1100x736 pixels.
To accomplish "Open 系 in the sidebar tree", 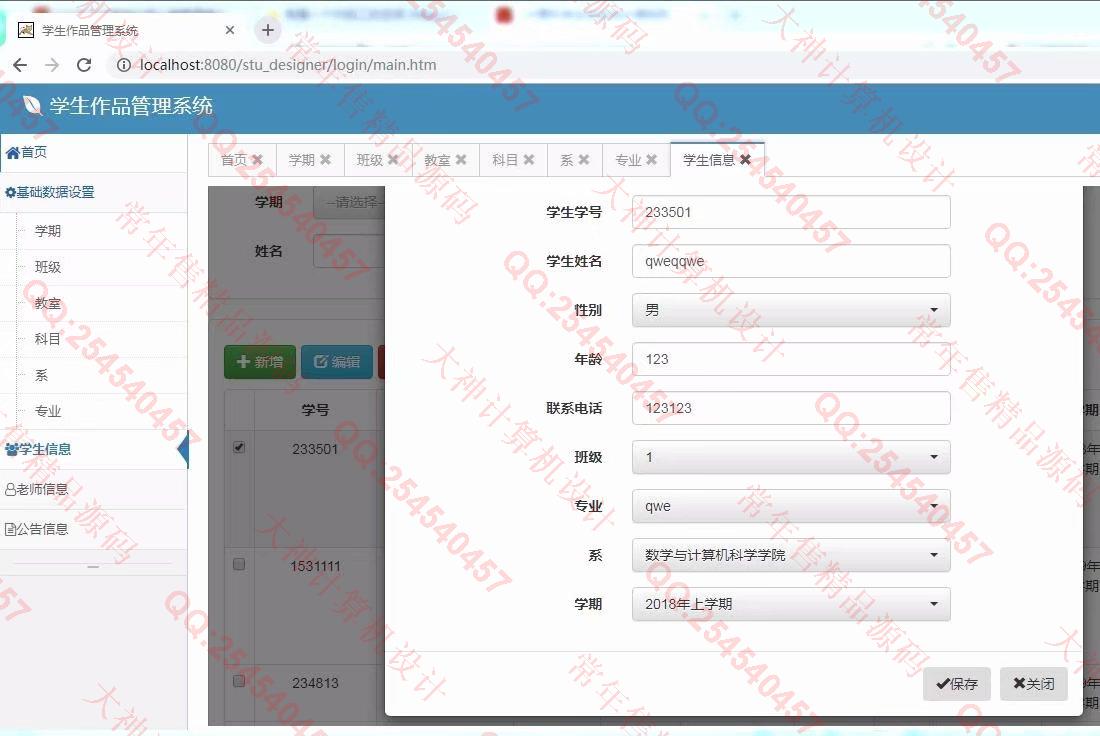I will tap(41, 375).
